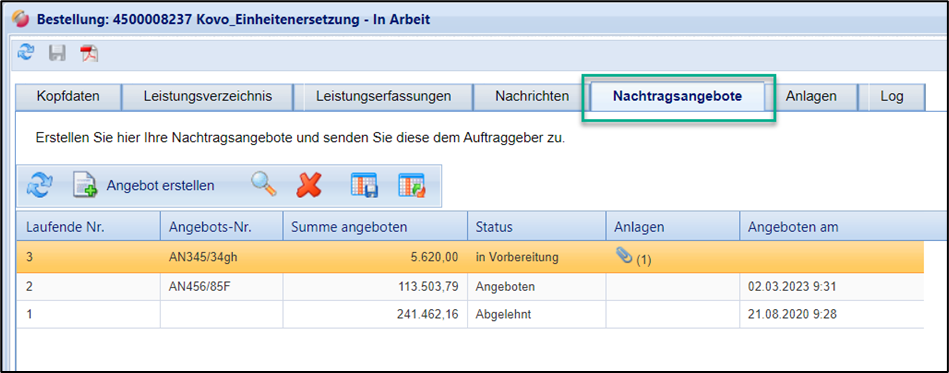Viewport: 949px width, 373px height.
Task: Select the row with offer AN456/85F
Action: point(470,287)
